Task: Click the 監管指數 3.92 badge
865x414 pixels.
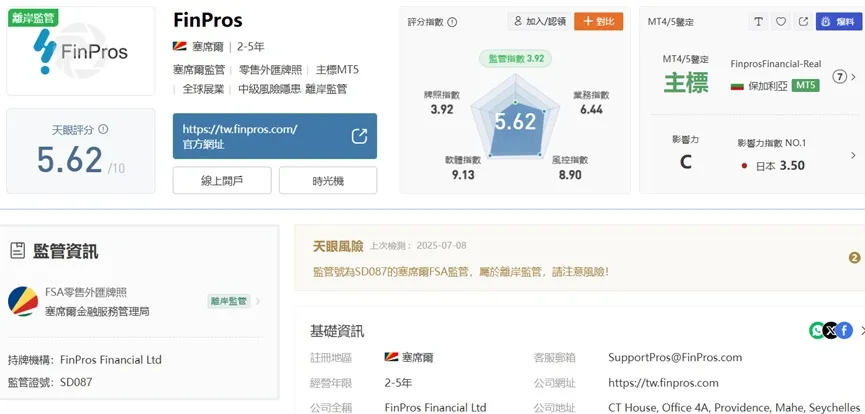Action: [x=515, y=58]
